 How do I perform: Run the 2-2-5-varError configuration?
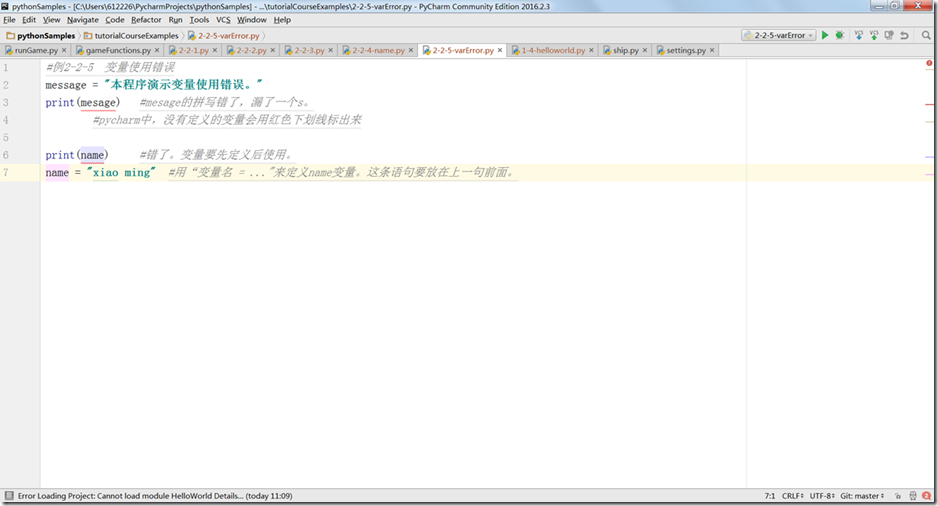pyautogui.click(x=825, y=35)
